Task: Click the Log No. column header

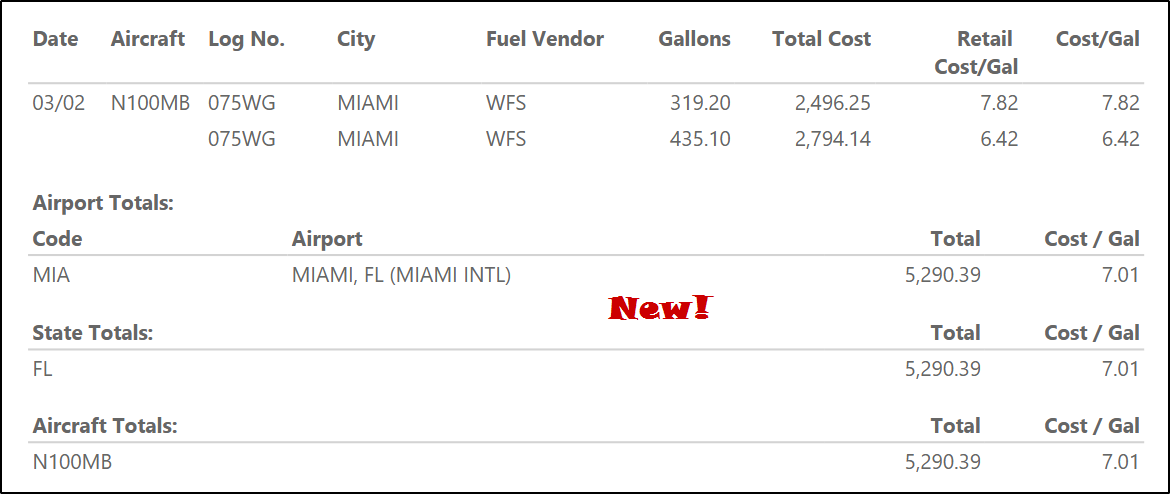Action: point(246,39)
